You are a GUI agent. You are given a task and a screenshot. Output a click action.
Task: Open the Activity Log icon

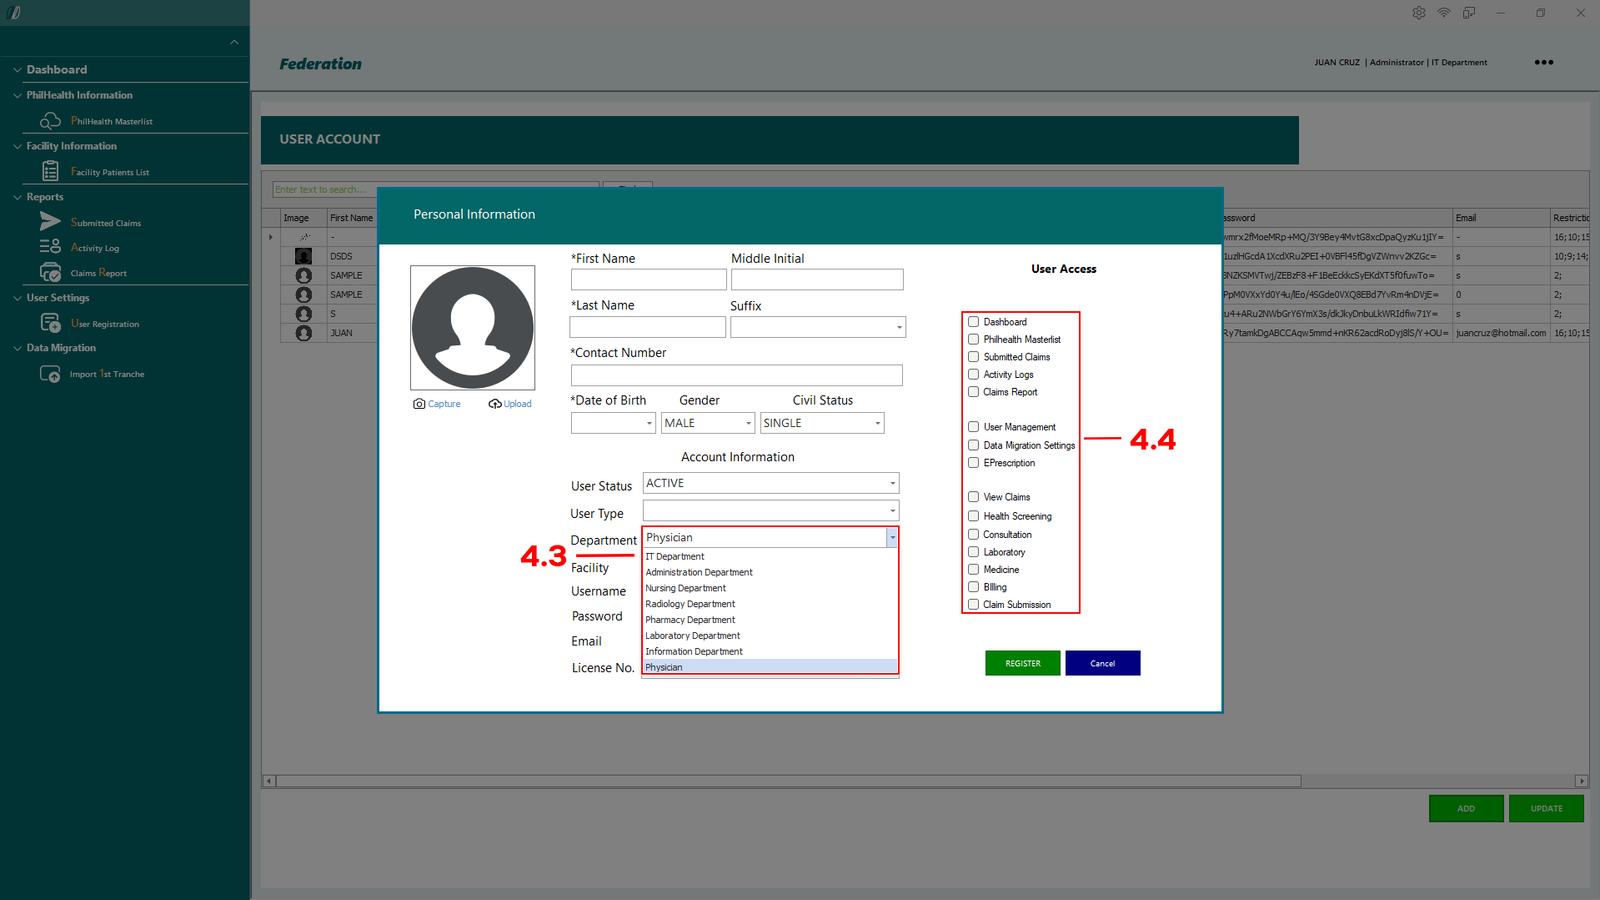tap(50, 247)
